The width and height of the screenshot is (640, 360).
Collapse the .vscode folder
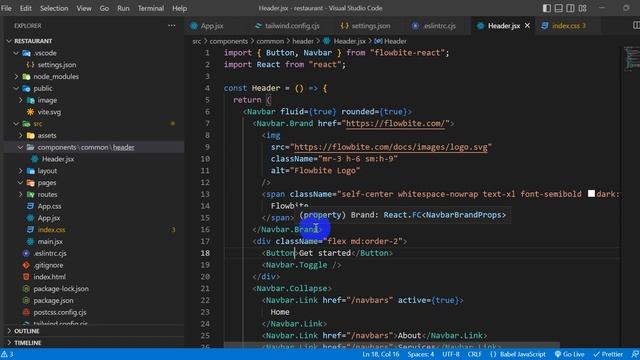point(16,53)
